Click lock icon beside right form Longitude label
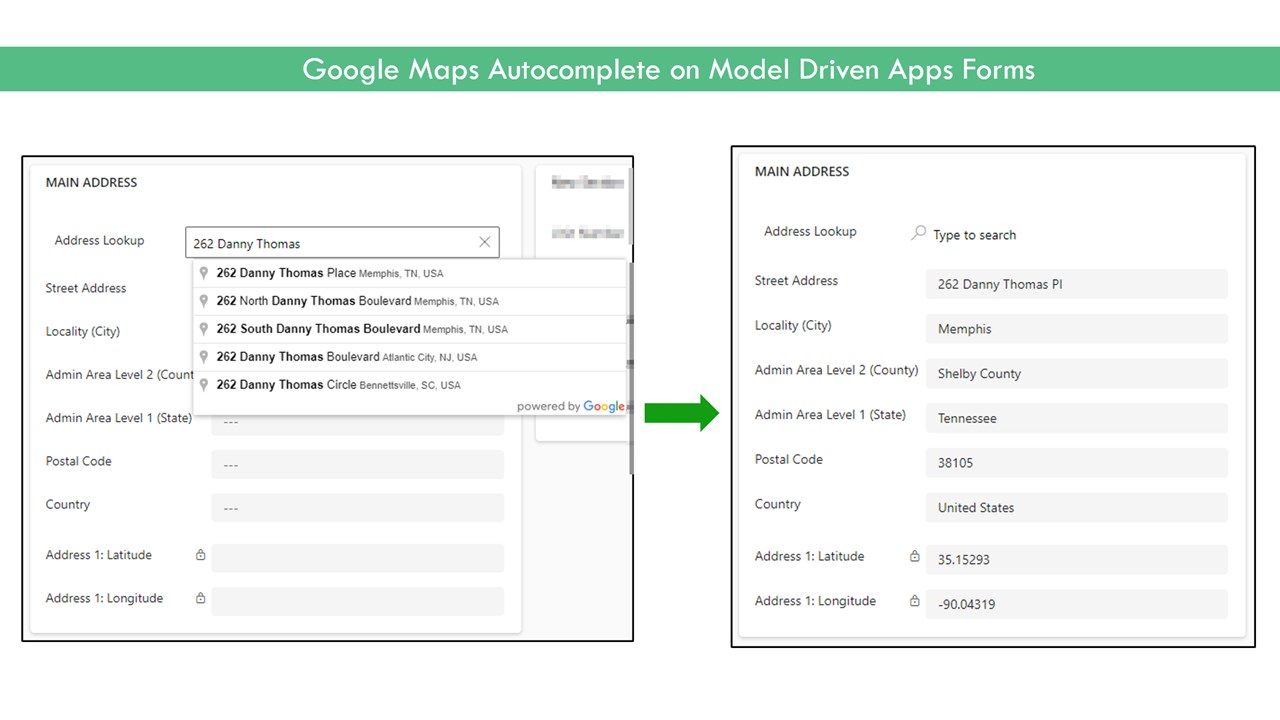This screenshot has width=1280, height=720. [x=914, y=601]
